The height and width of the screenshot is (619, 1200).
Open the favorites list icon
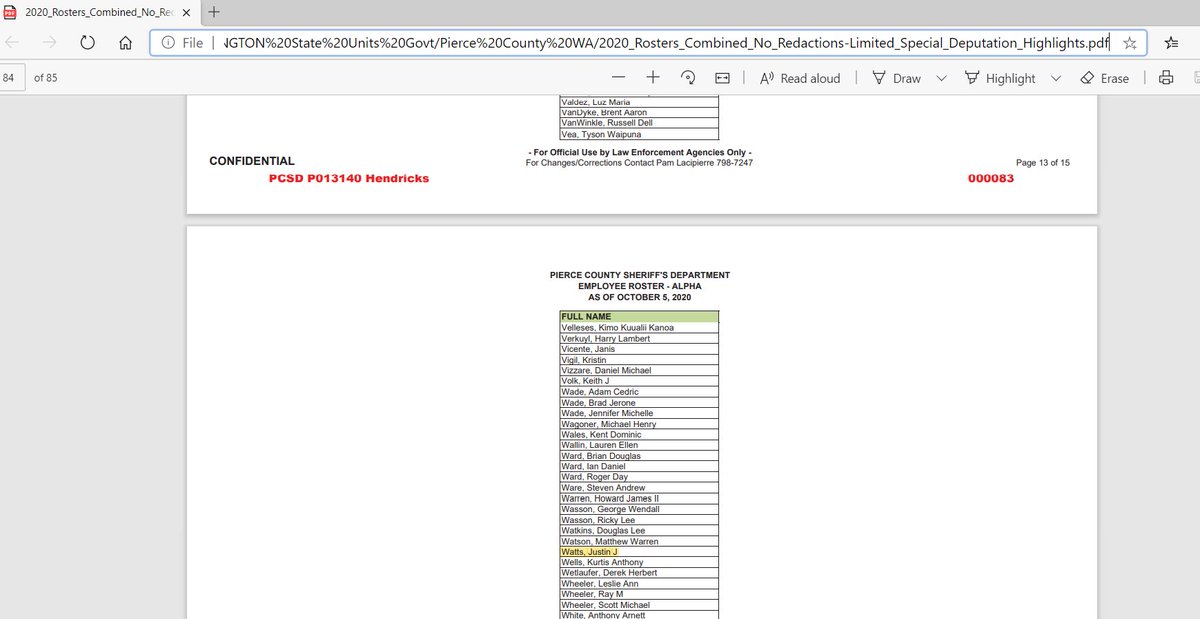[1171, 43]
